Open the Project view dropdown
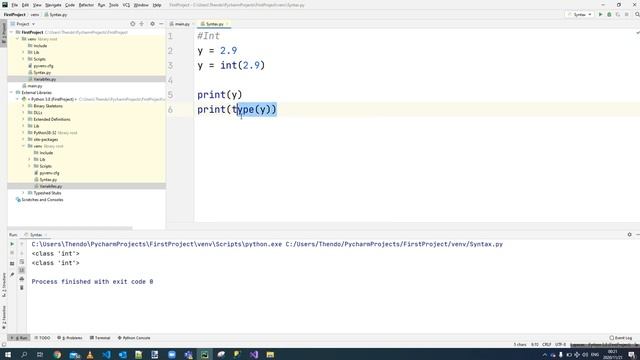Image resolution: width=640 pixels, height=360 pixels. 23,24
